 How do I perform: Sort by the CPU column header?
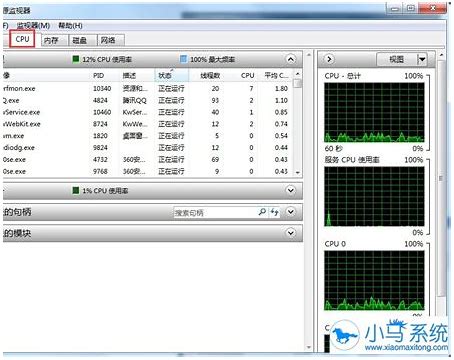click(x=247, y=76)
